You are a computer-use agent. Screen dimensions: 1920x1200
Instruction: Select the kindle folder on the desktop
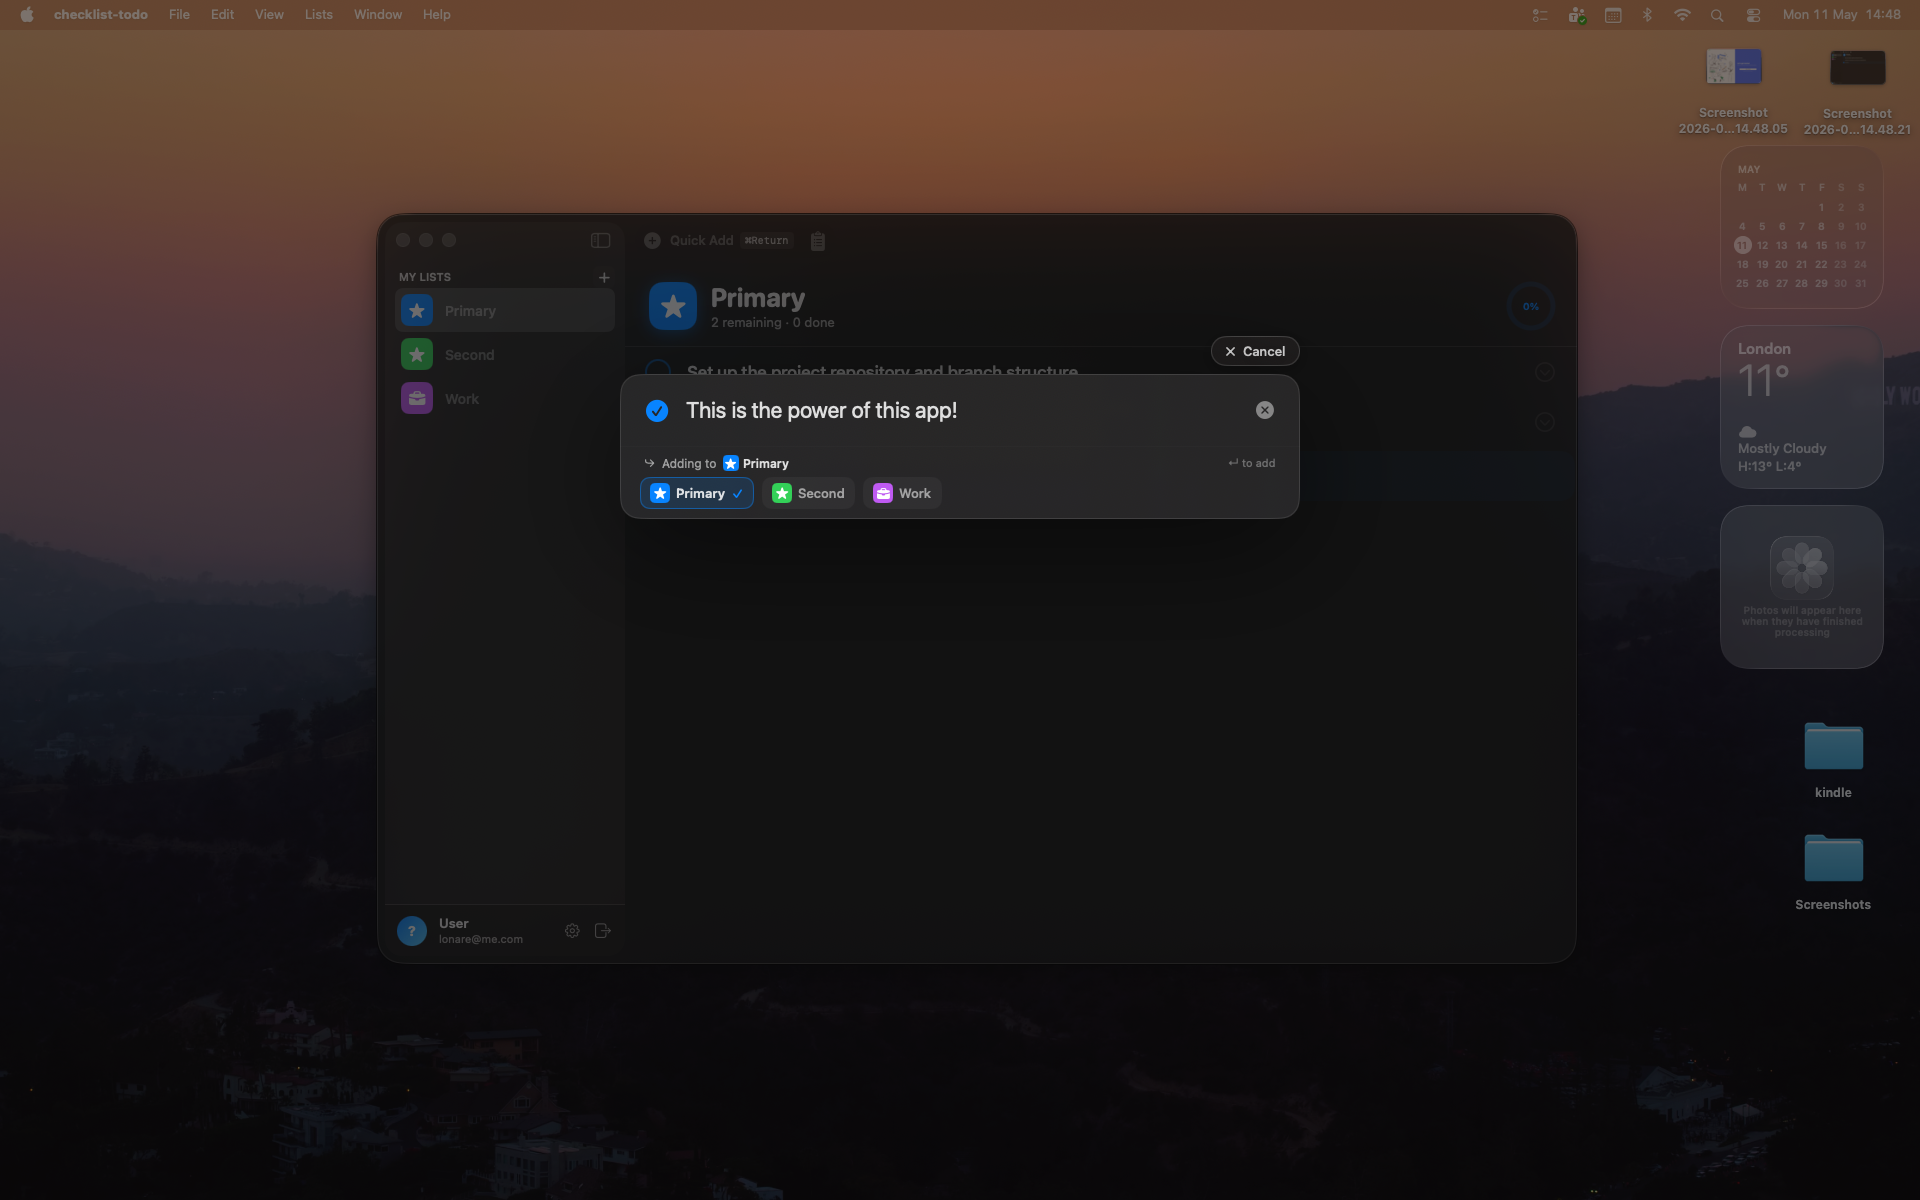coord(1833,760)
